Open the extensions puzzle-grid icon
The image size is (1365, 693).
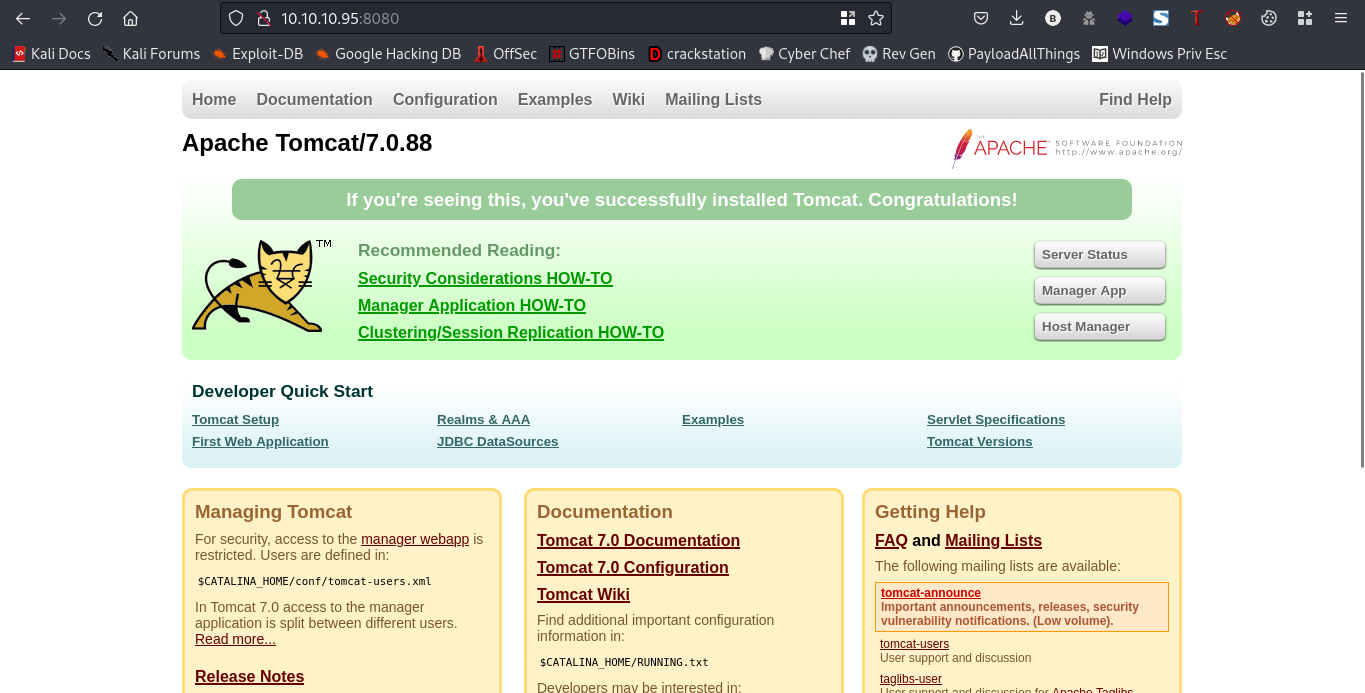coord(1304,18)
